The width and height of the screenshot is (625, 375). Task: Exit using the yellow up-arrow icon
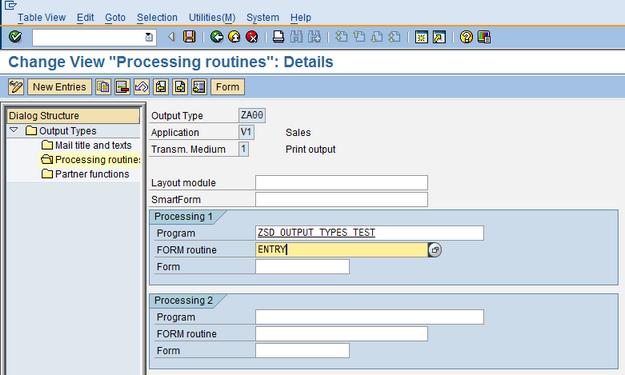[234, 37]
